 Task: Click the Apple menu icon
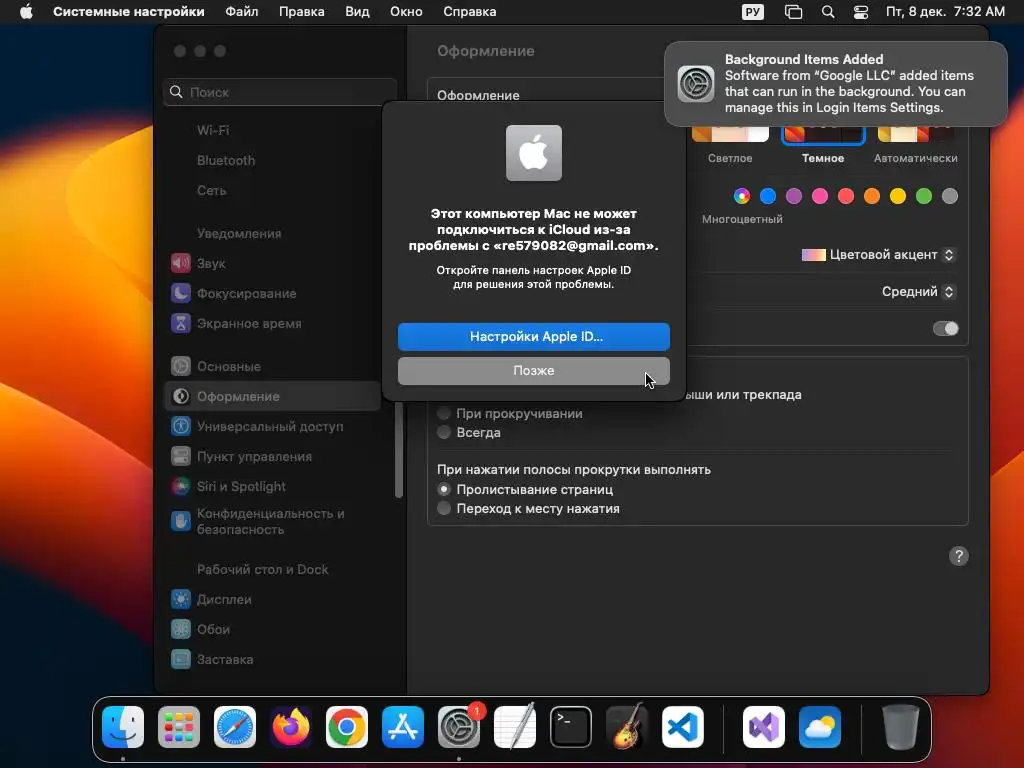(26, 12)
